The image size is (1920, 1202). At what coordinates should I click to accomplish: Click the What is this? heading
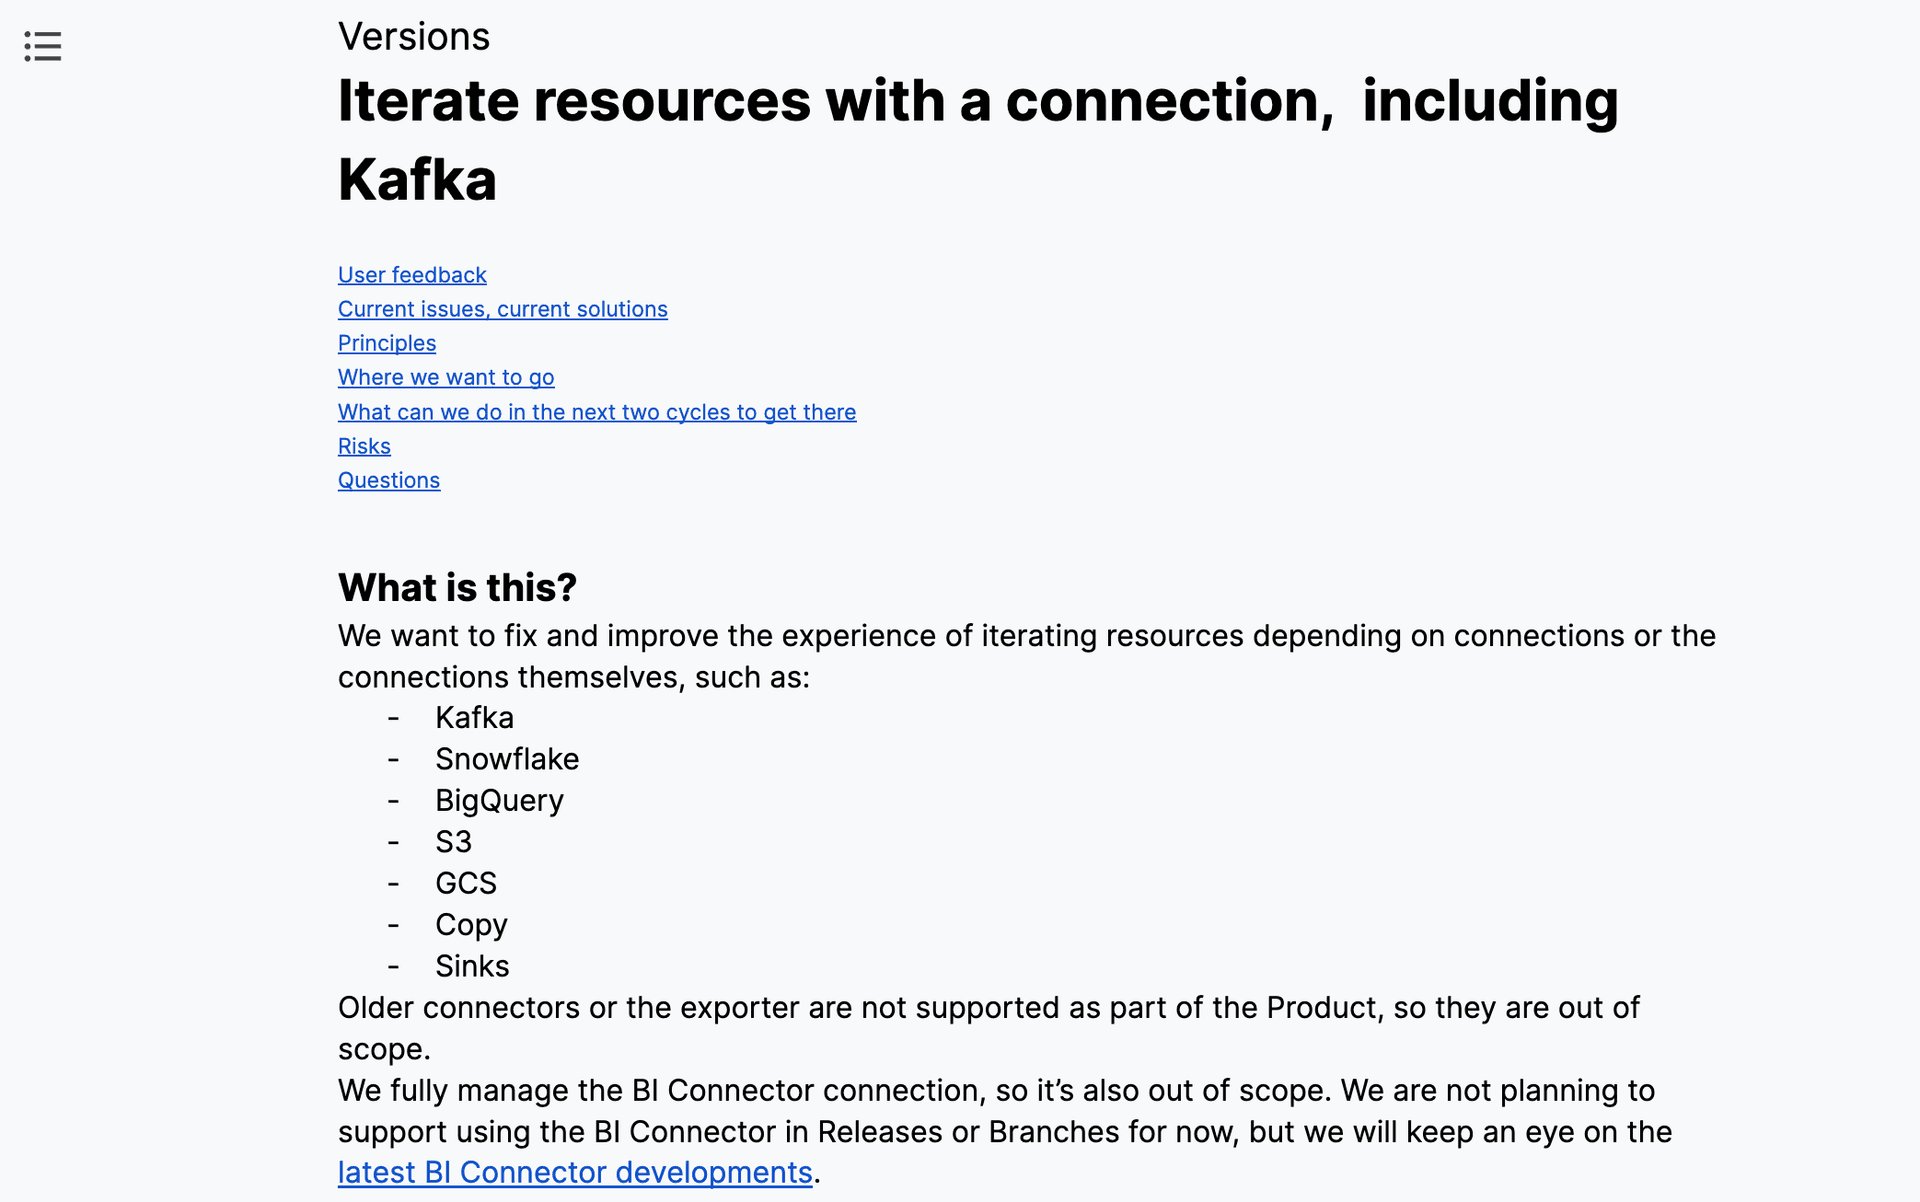click(457, 588)
